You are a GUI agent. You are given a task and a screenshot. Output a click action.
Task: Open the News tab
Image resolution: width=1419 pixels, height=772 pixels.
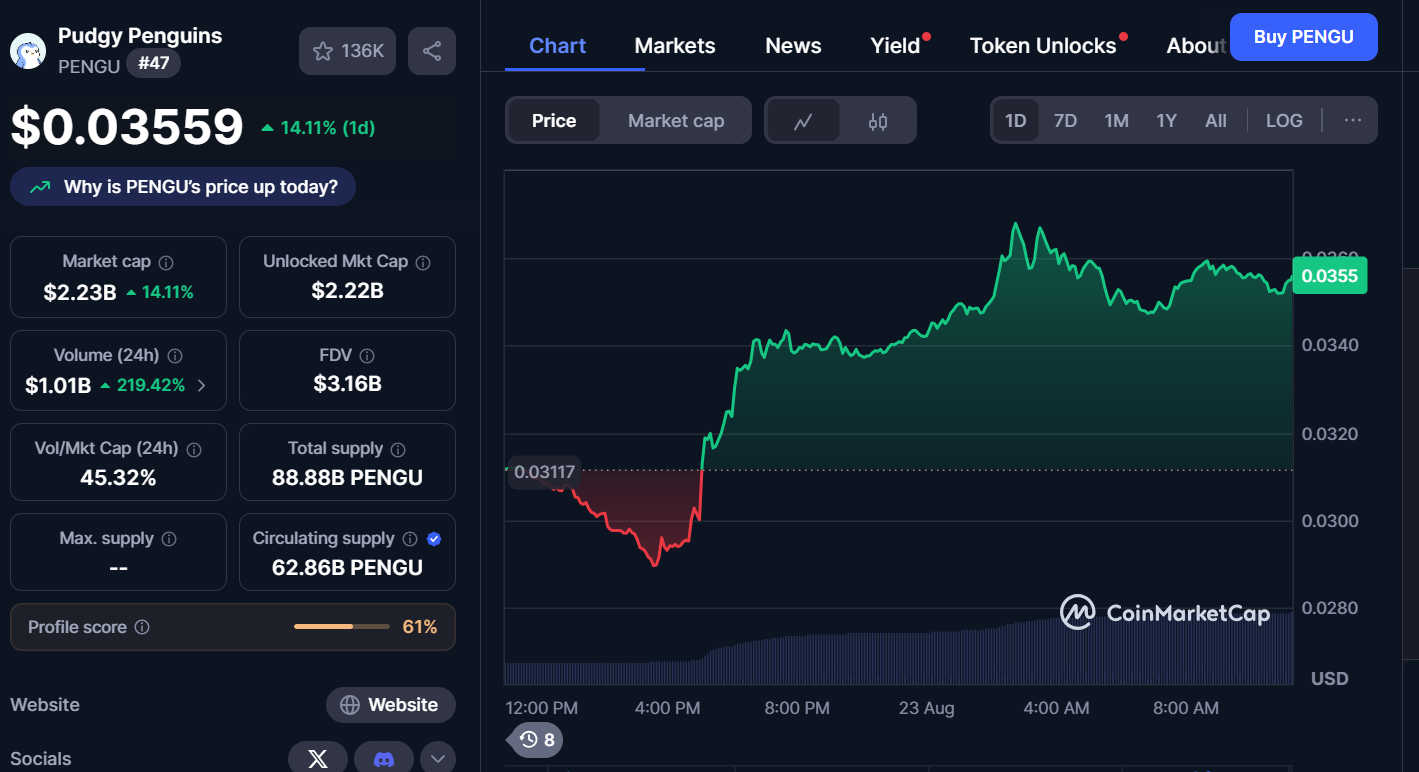[793, 46]
